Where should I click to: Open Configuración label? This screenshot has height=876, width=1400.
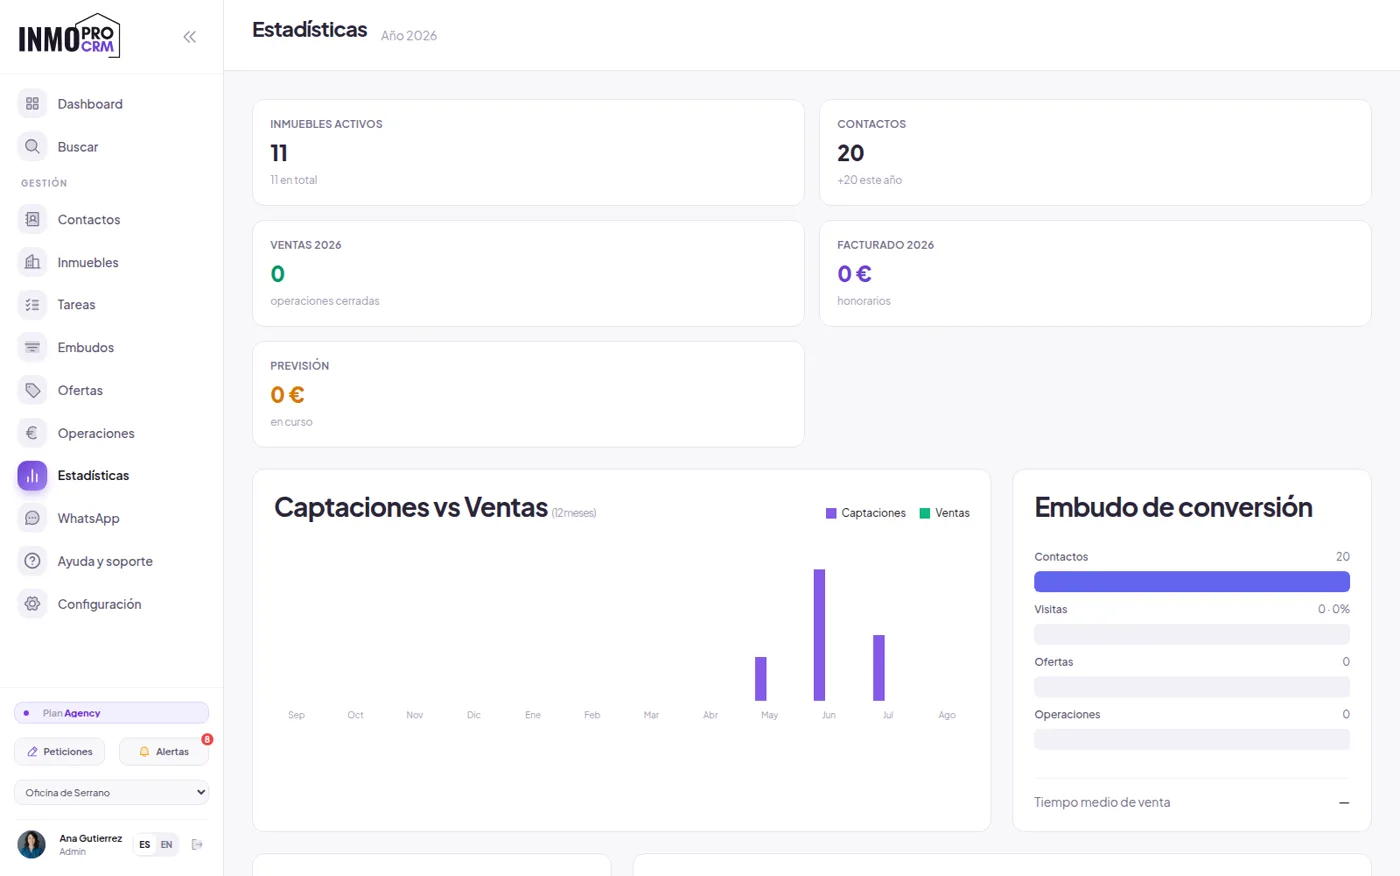pyautogui.click(x=99, y=604)
